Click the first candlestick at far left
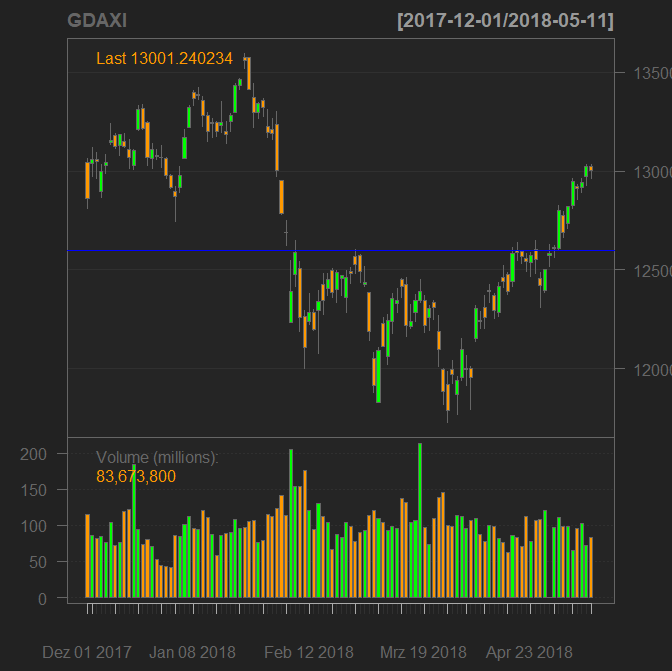This screenshot has height=671, width=672. pyautogui.click(x=88, y=180)
